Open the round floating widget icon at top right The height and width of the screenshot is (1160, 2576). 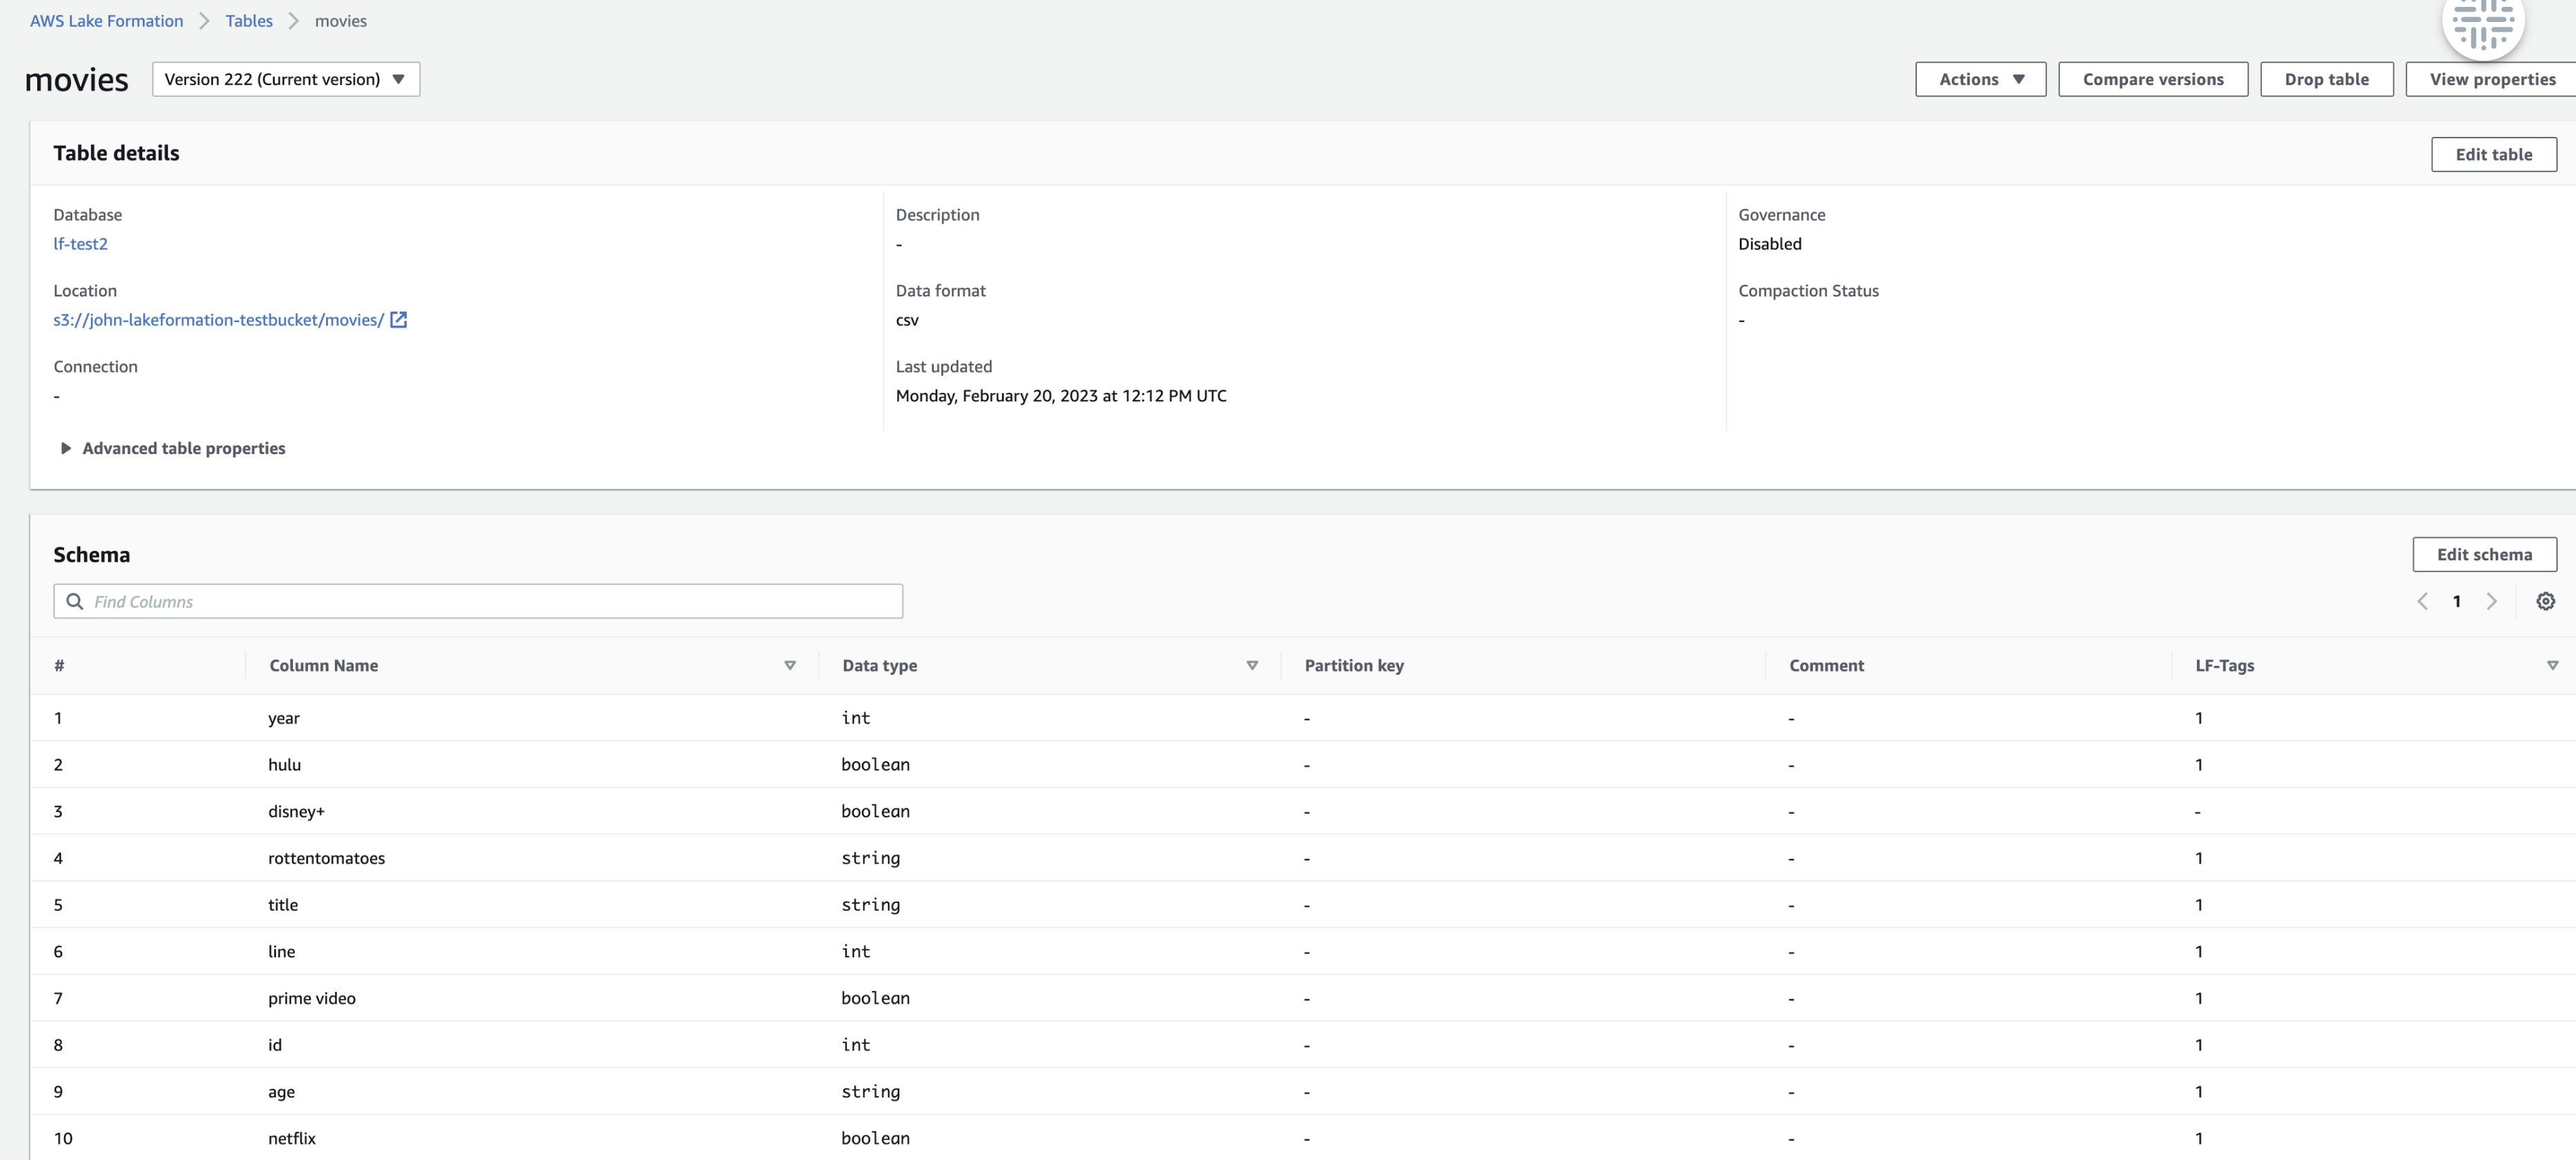tap(2483, 22)
